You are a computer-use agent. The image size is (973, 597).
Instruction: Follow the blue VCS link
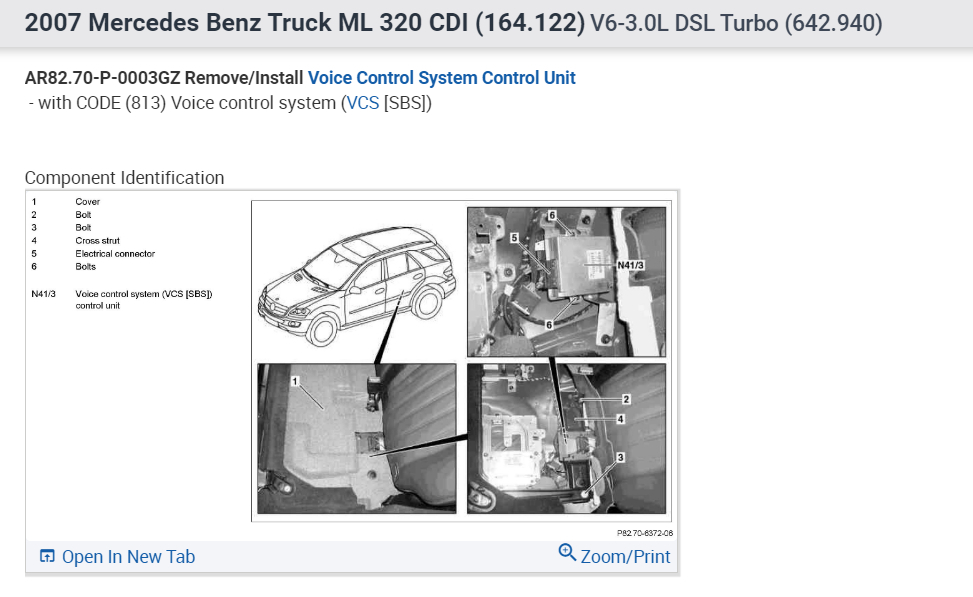coord(363,102)
